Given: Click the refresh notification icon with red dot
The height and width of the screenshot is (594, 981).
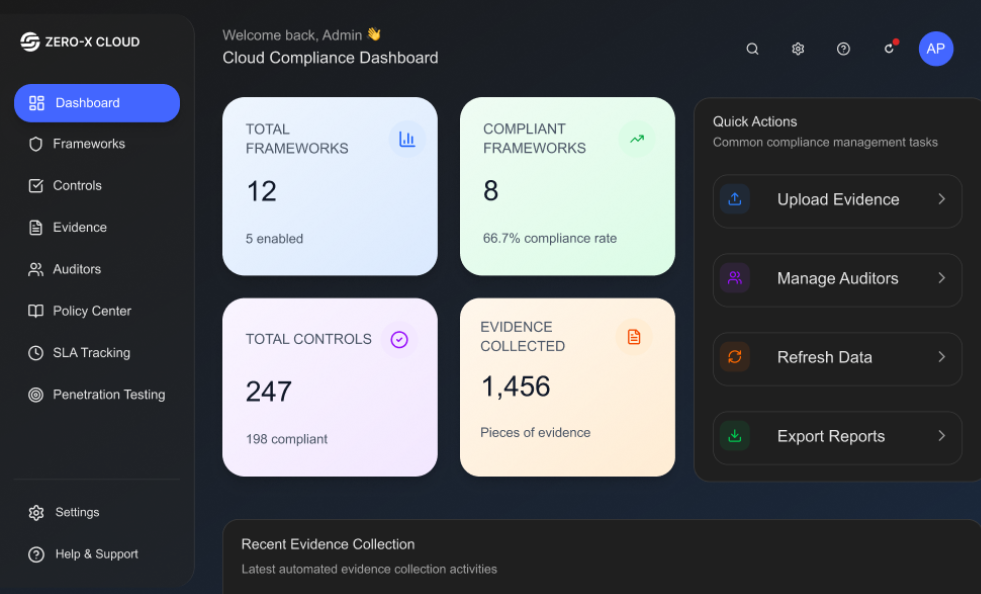Looking at the screenshot, I should [x=889, y=48].
